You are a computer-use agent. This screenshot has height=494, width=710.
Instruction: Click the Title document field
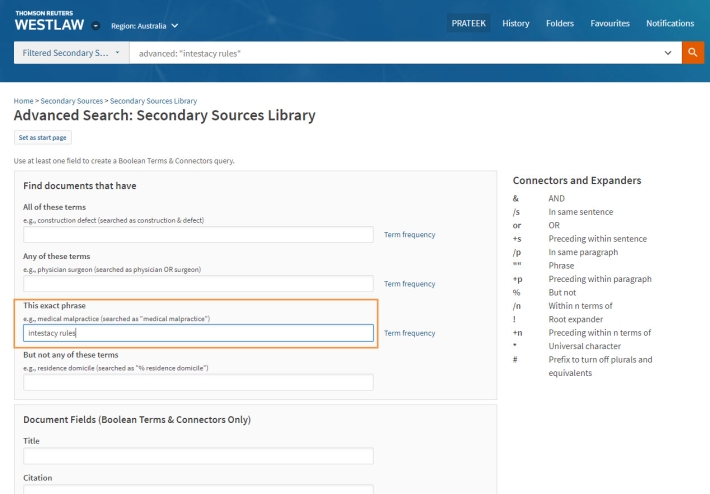(198, 456)
